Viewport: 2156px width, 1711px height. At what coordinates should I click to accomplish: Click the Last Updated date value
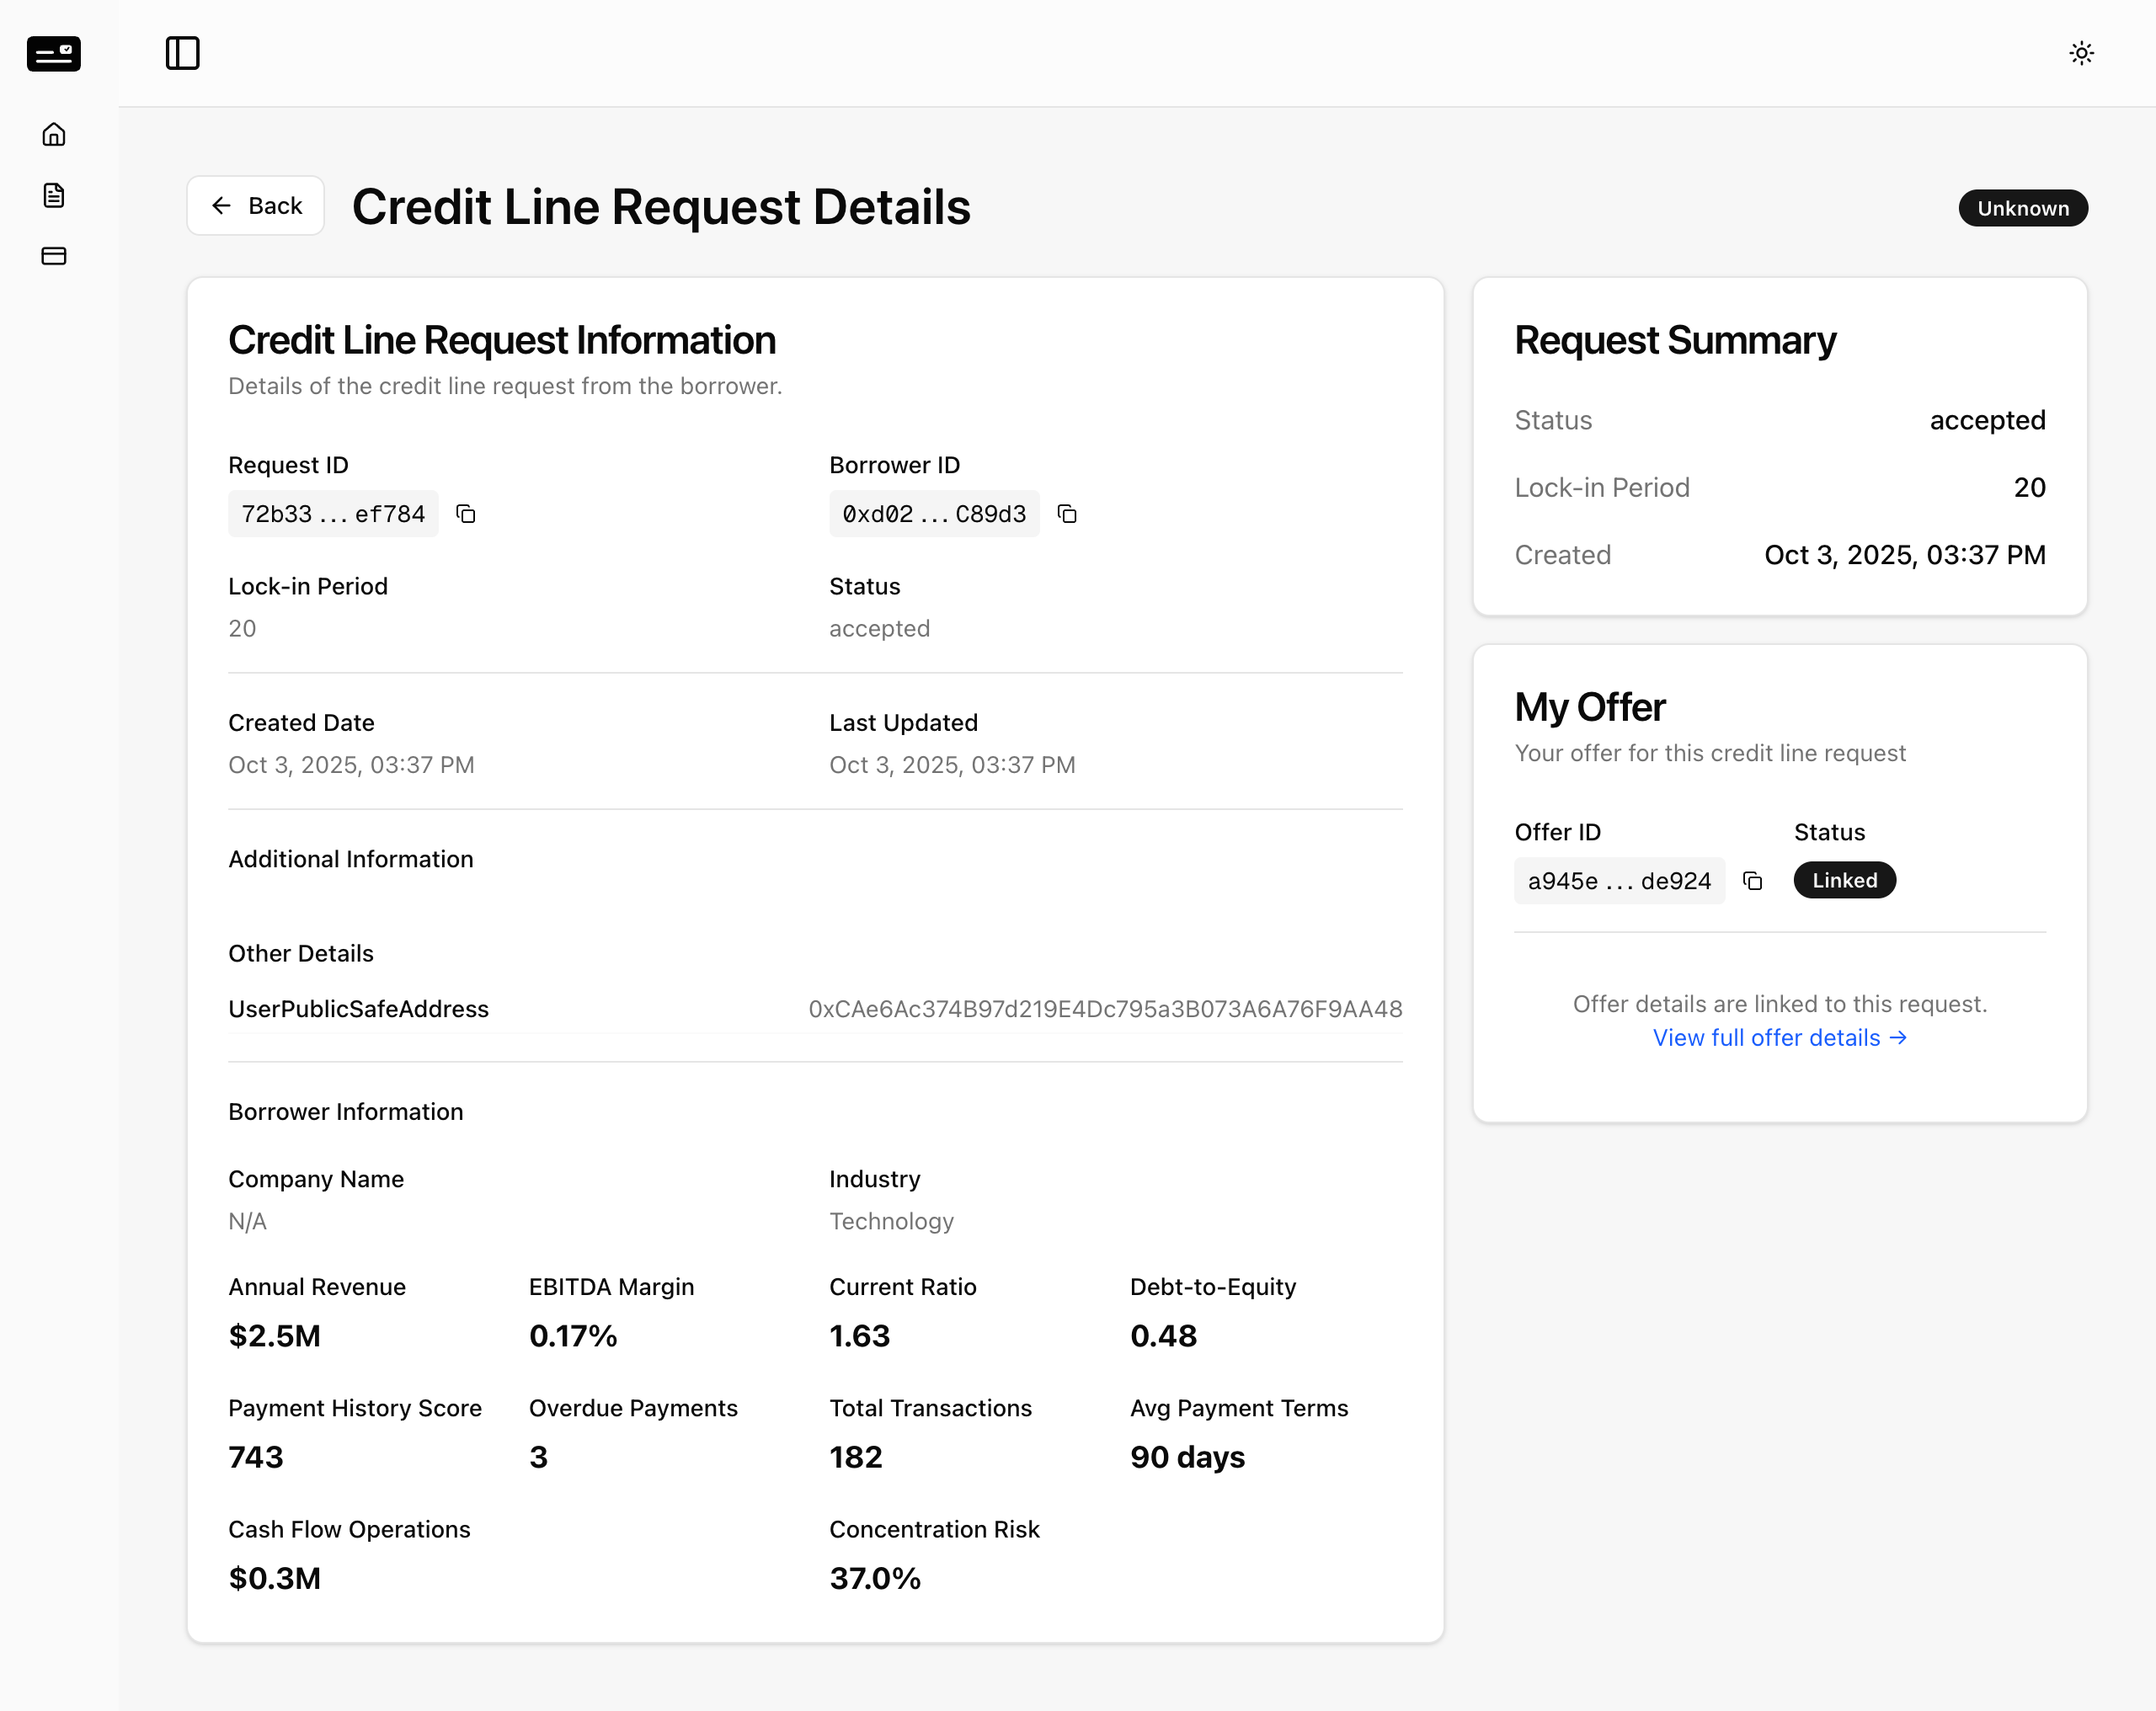[x=952, y=765]
